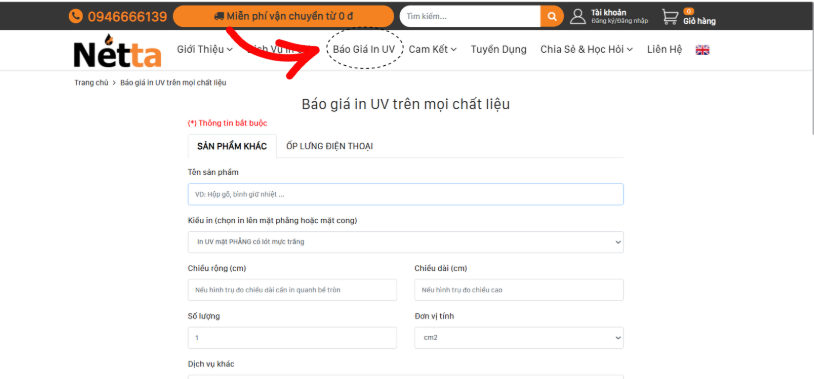Expand the Giới Thiệu menu

(x=205, y=49)
